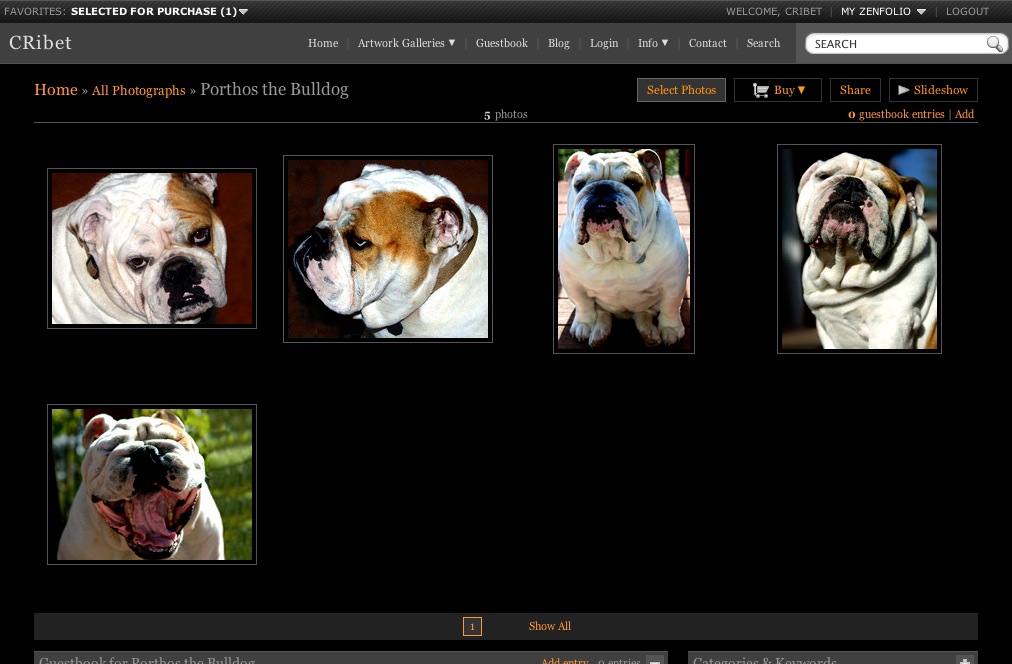Go to the Blog from the navigation bar
1012x664 pixels.
tap(558, 43)
